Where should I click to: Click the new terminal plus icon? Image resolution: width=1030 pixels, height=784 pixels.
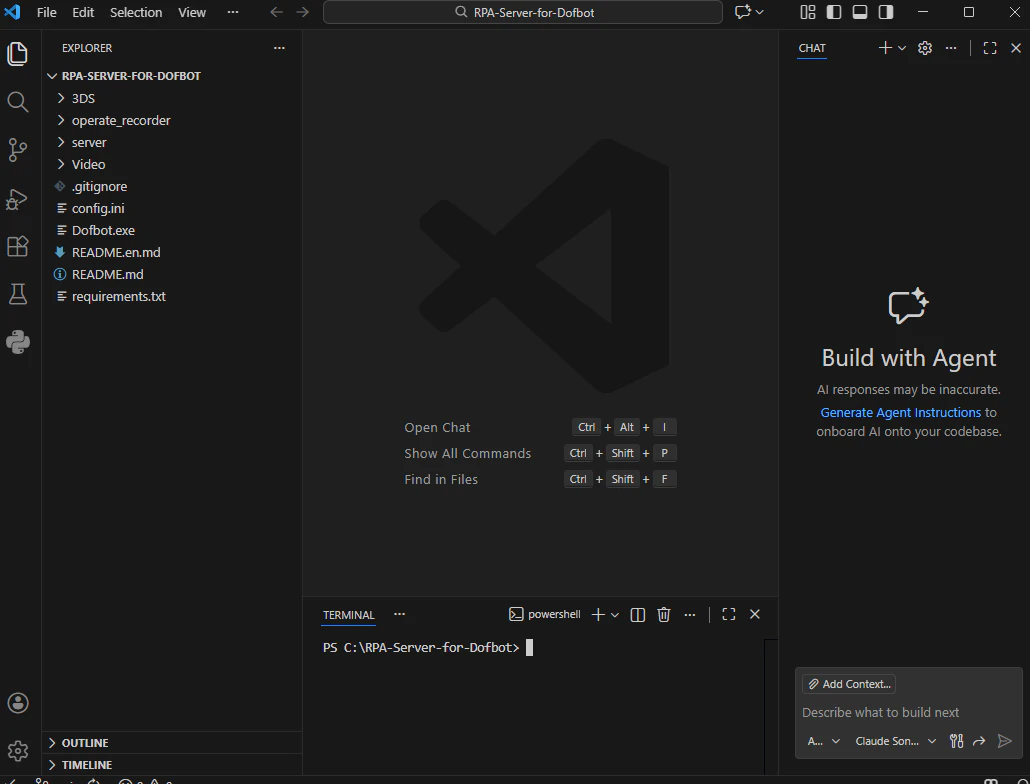point(598,615)
